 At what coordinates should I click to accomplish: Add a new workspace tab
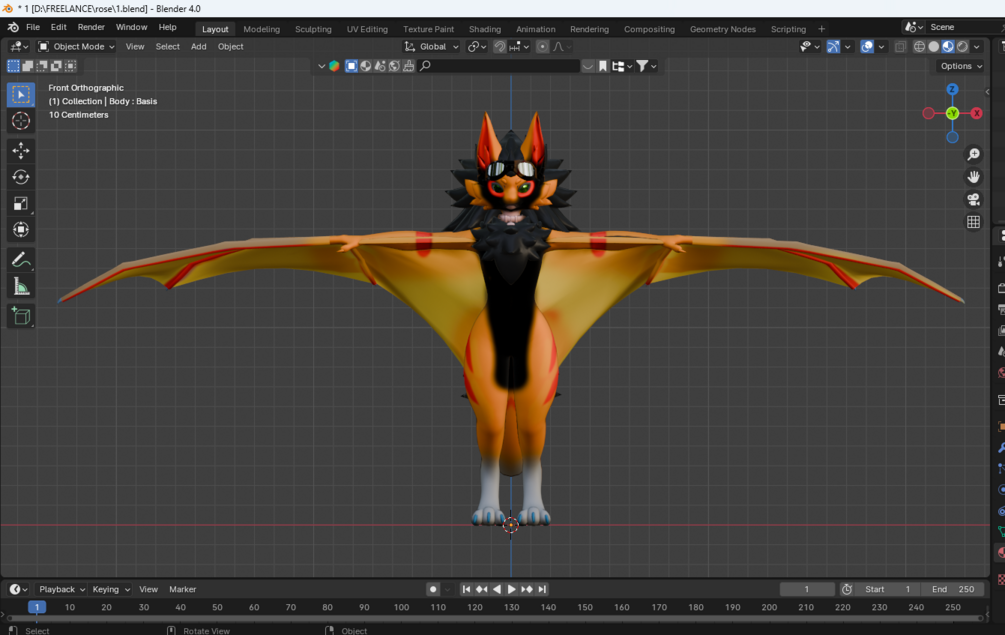click(x=821, y=29)
